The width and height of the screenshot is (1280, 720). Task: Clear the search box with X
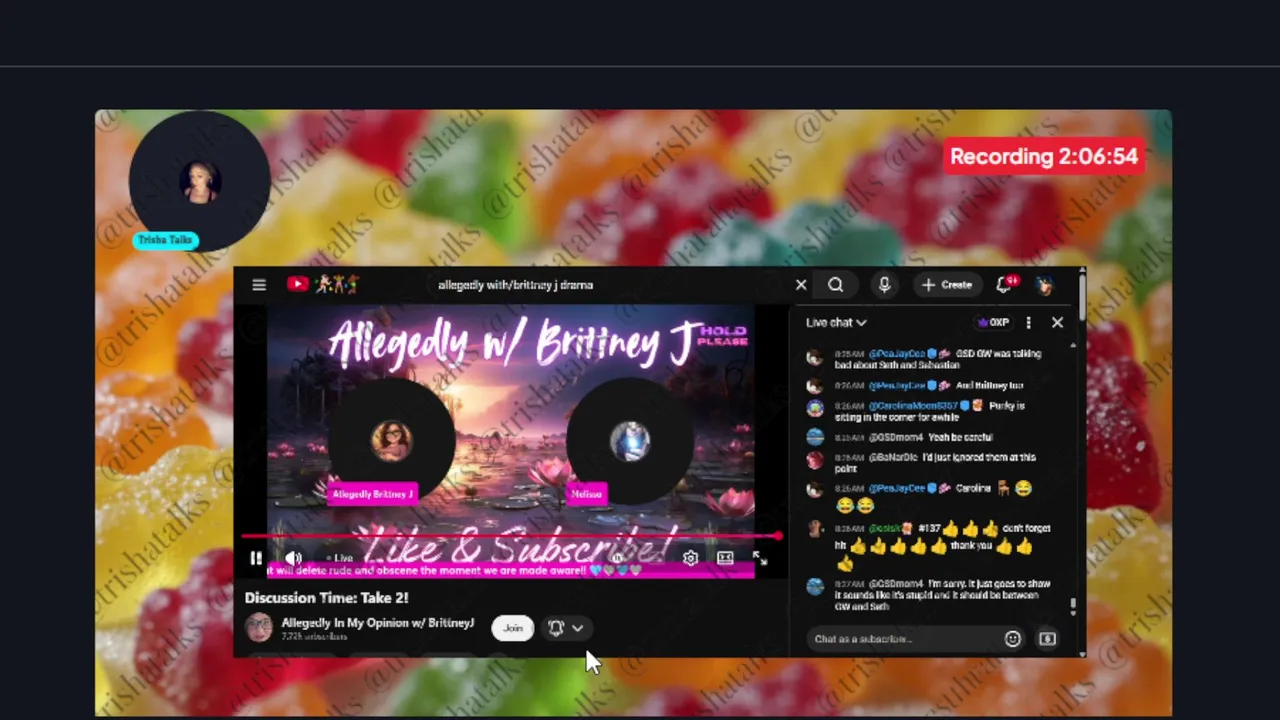[x=801, y=285]
